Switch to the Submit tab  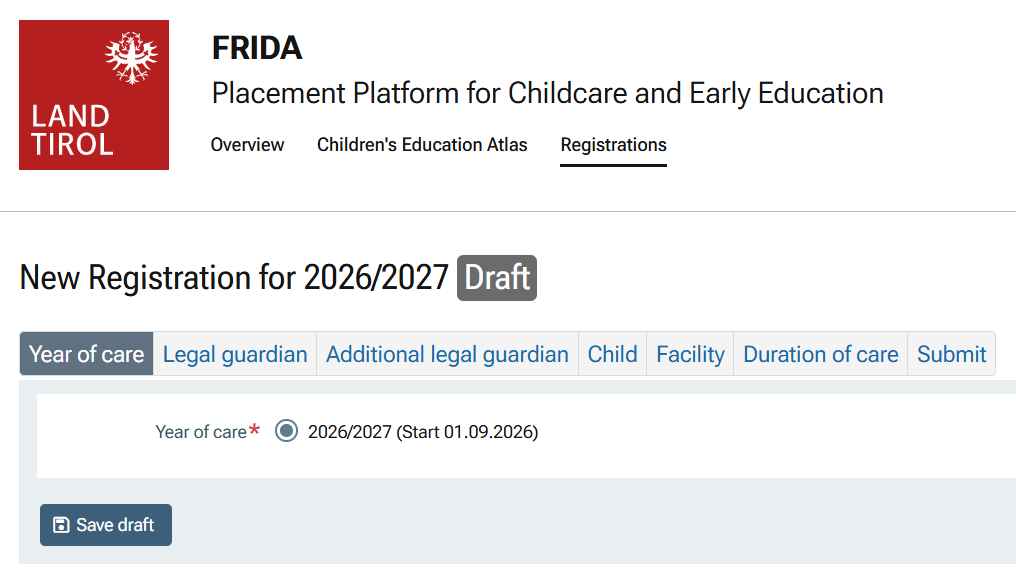coord(951,354)
